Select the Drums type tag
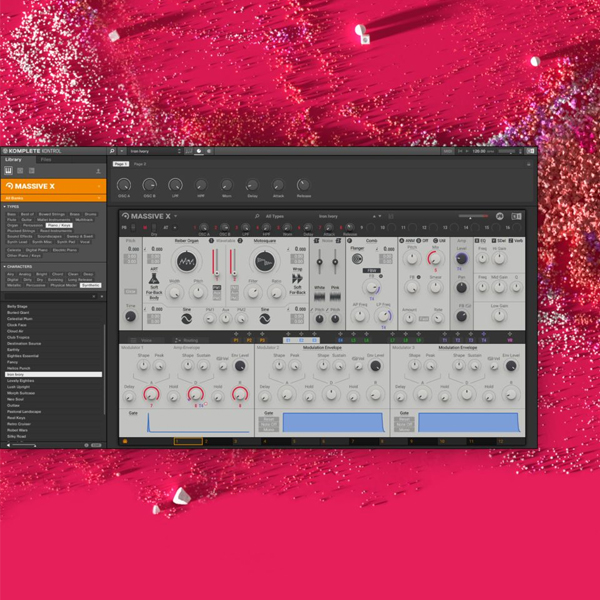Viewport: 600px width, 600px height. pos(91,214)
